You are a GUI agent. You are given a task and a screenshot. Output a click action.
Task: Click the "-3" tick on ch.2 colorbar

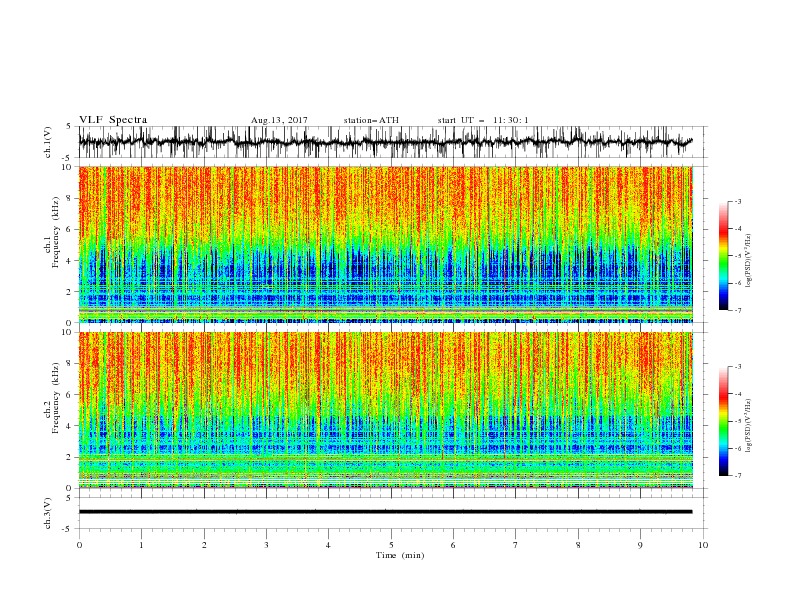click(737, 367)
